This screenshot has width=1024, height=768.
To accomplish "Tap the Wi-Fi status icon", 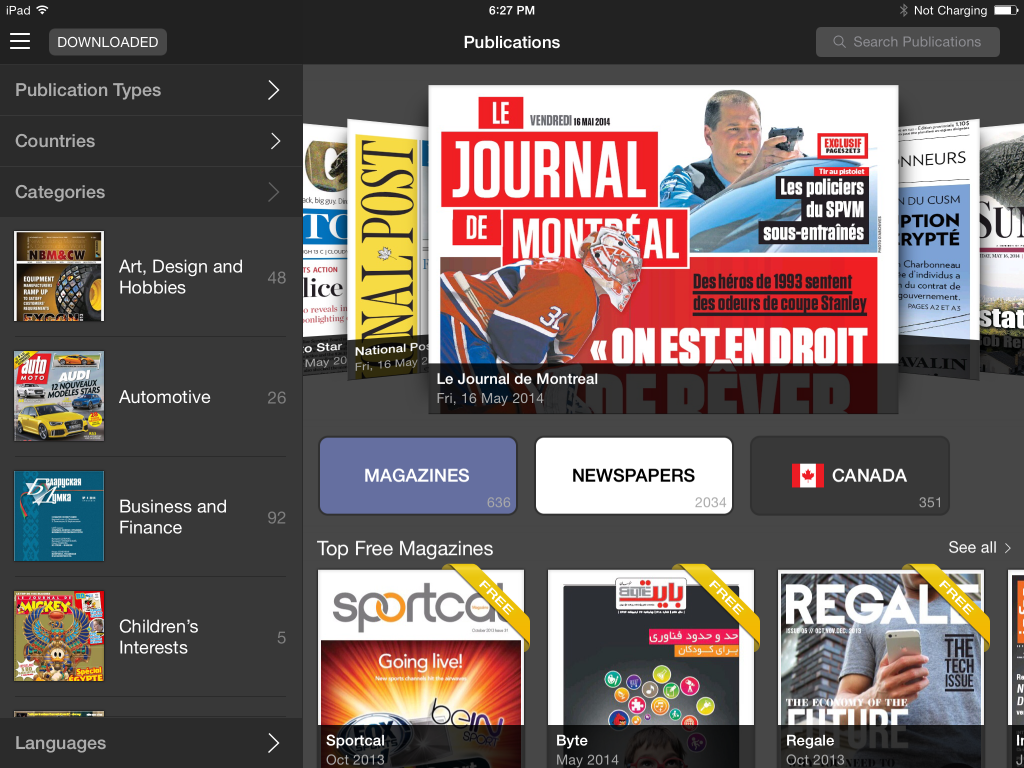I will click(42, 10).
